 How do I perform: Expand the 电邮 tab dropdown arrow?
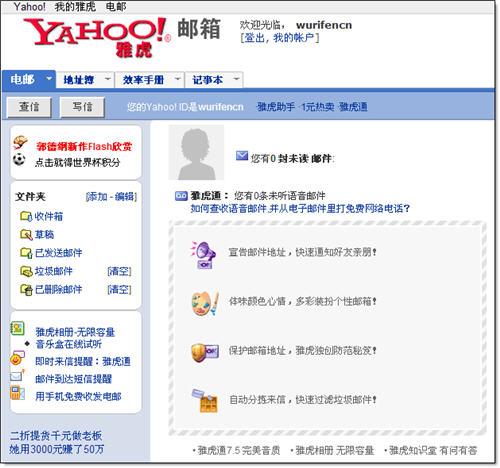pos(49,79)
